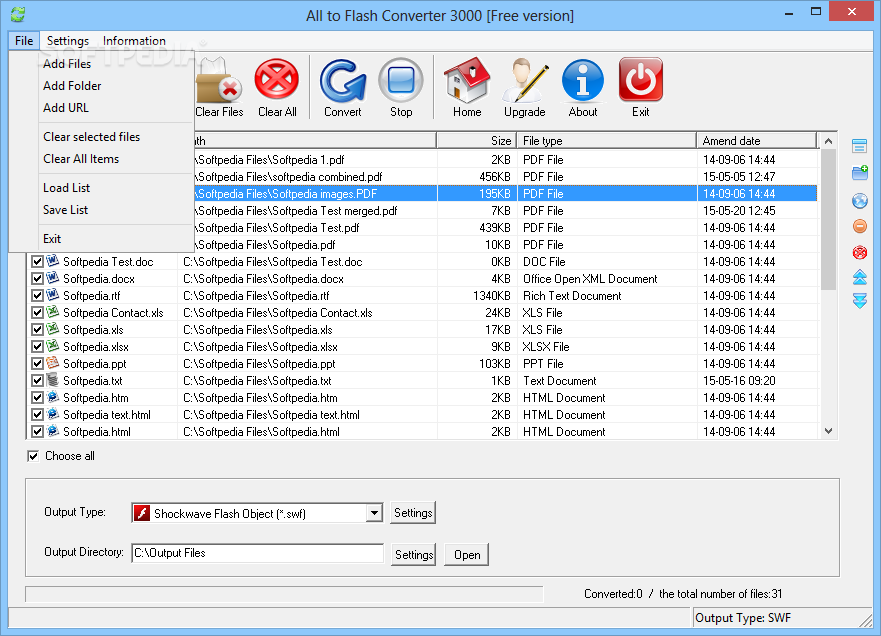Click the app icon in the title bar

click(18, 15)
